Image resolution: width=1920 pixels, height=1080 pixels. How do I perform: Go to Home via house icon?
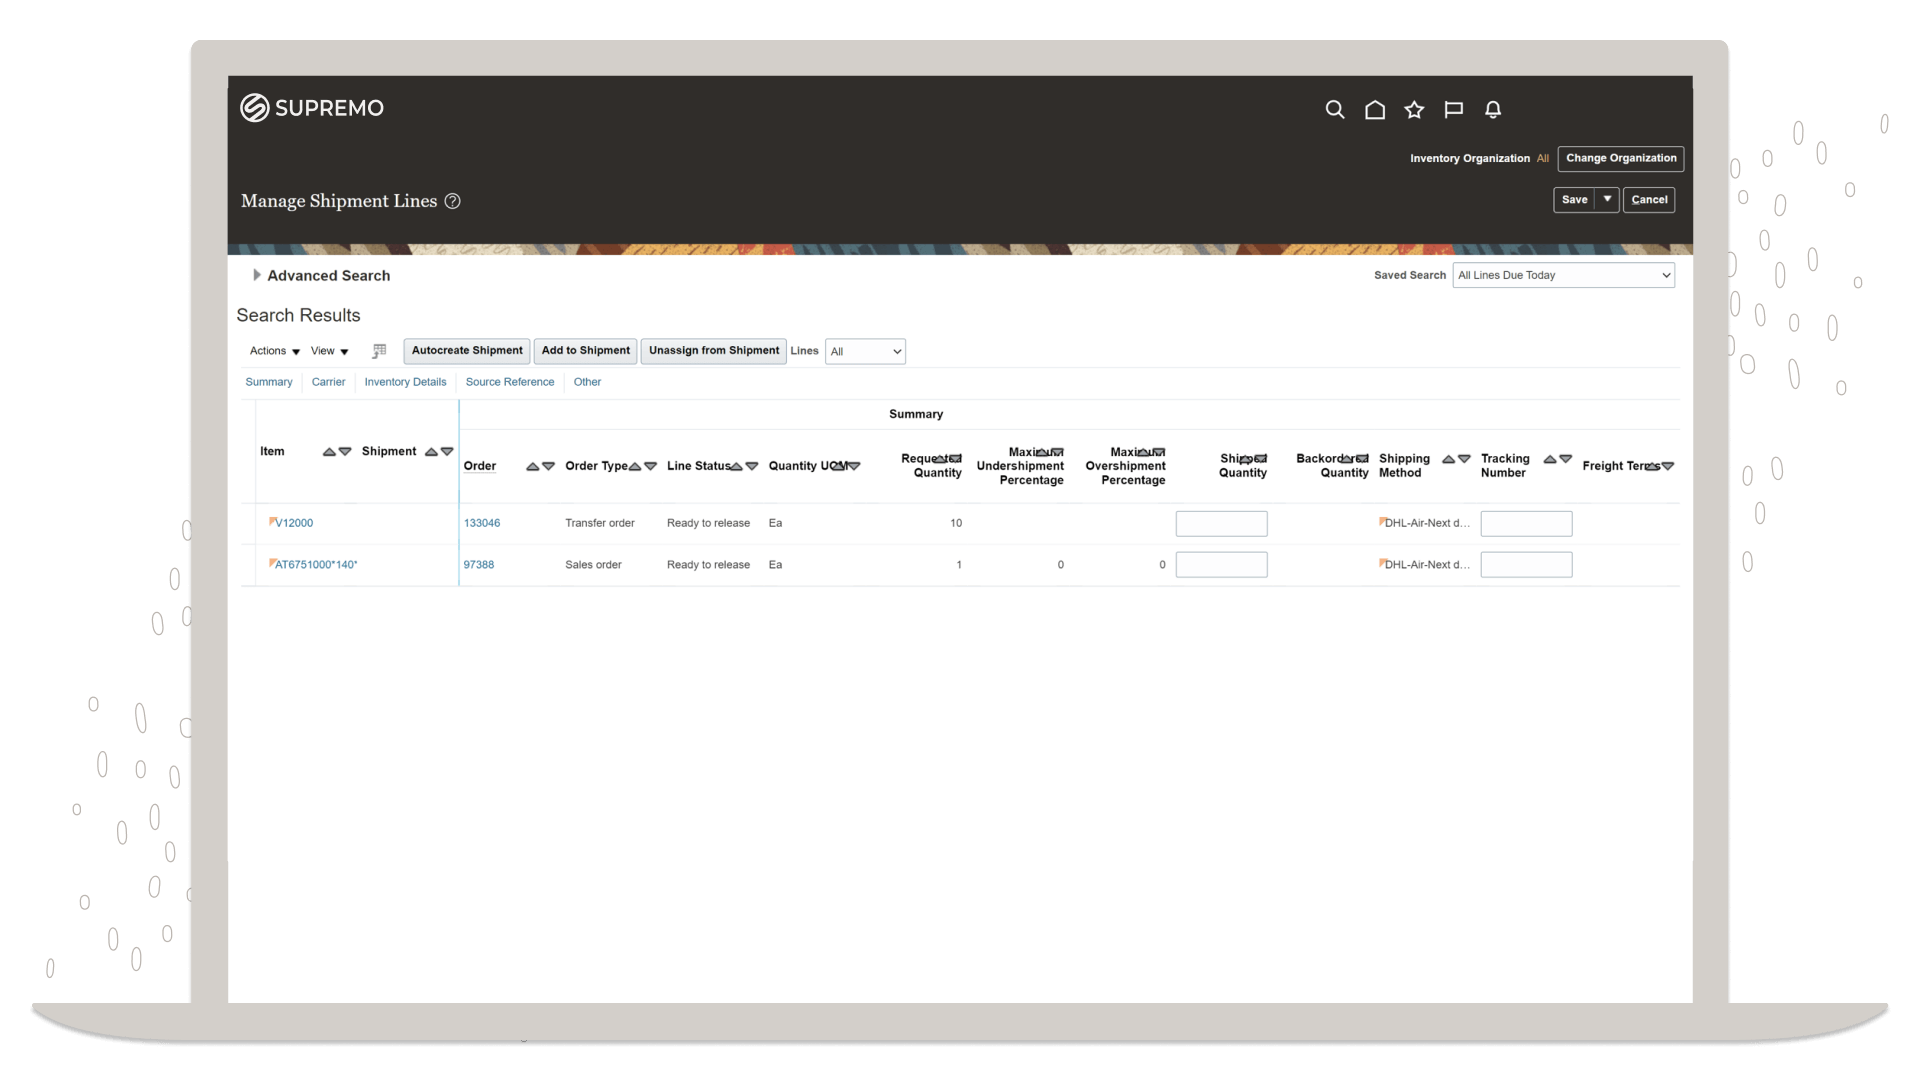1375,110
